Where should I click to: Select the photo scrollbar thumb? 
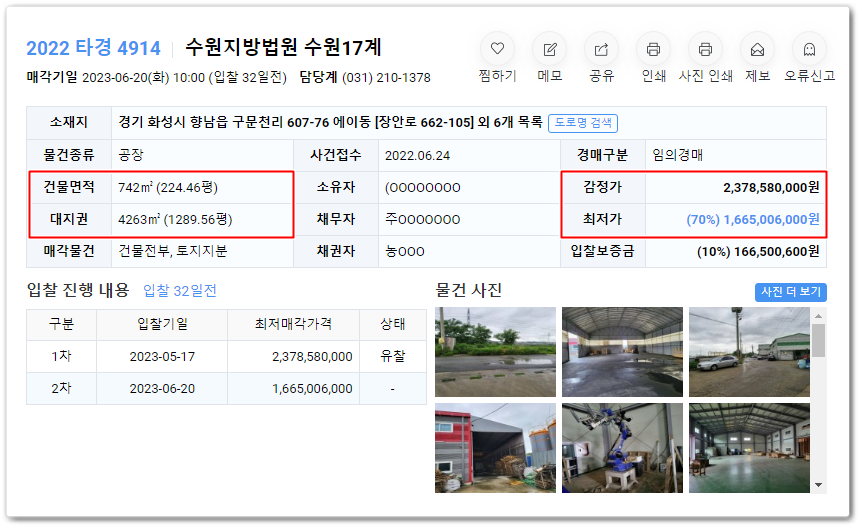pos(819,340)
